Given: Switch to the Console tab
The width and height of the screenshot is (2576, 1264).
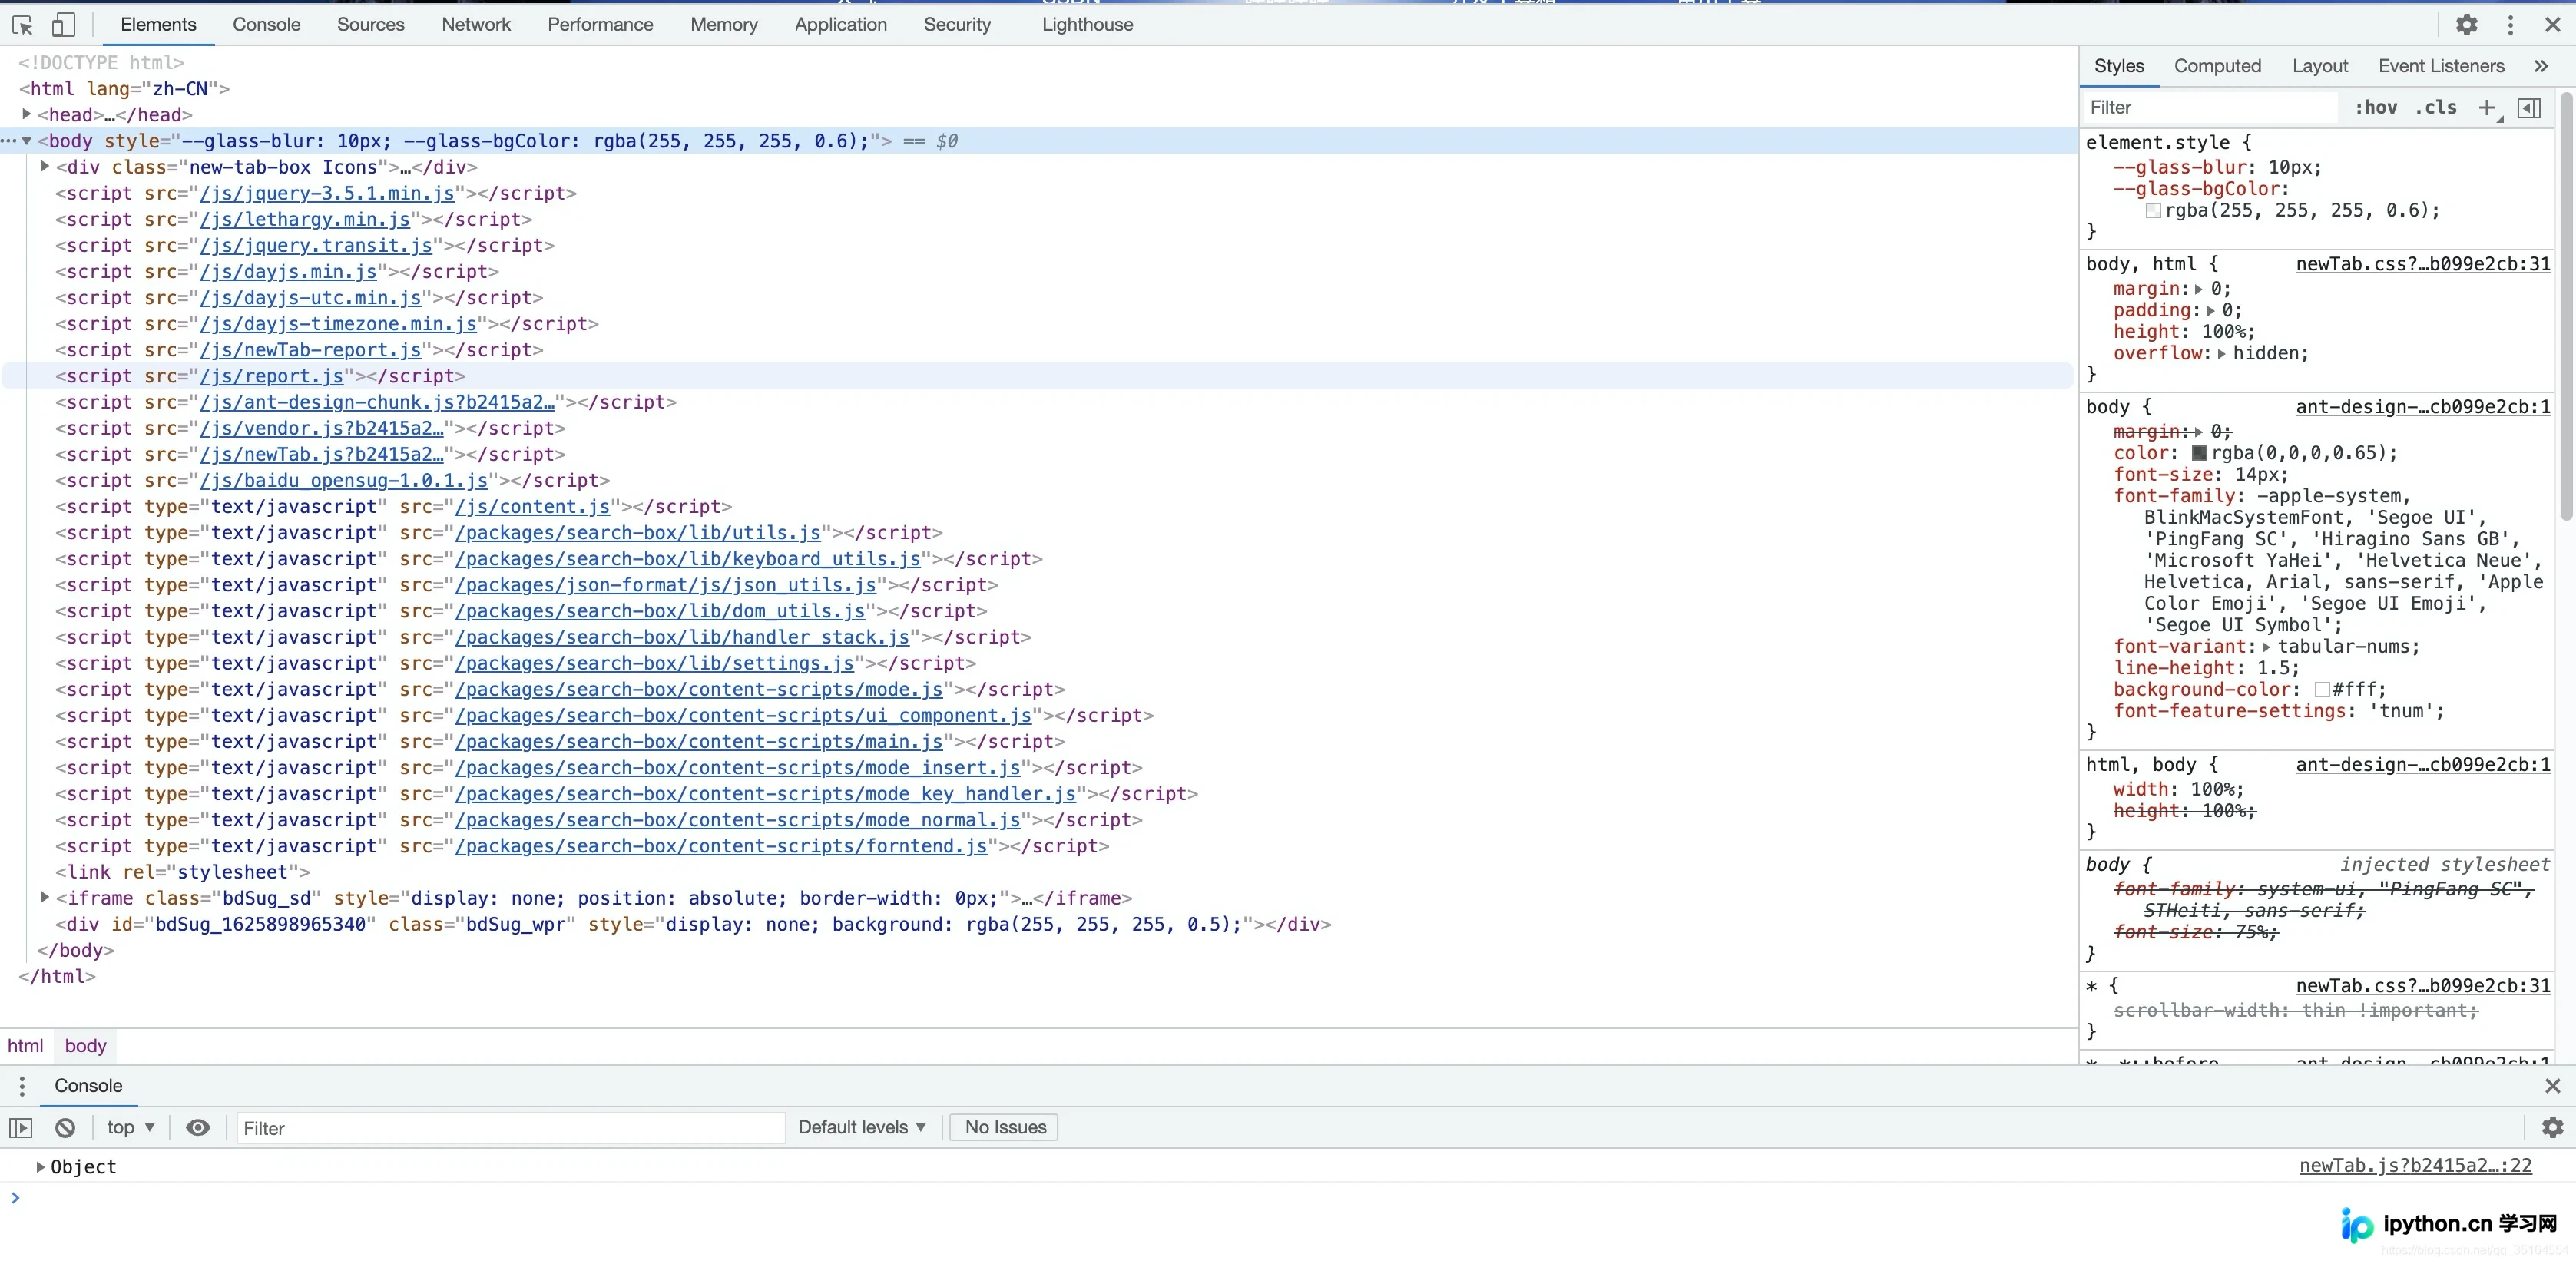Looking at the screenshot, I should pyautogui.click(x=266, y=25).
